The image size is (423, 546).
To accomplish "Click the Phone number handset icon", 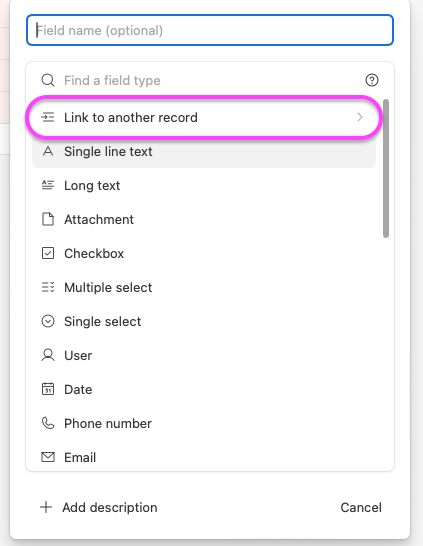I will click(x=48, y=423).
